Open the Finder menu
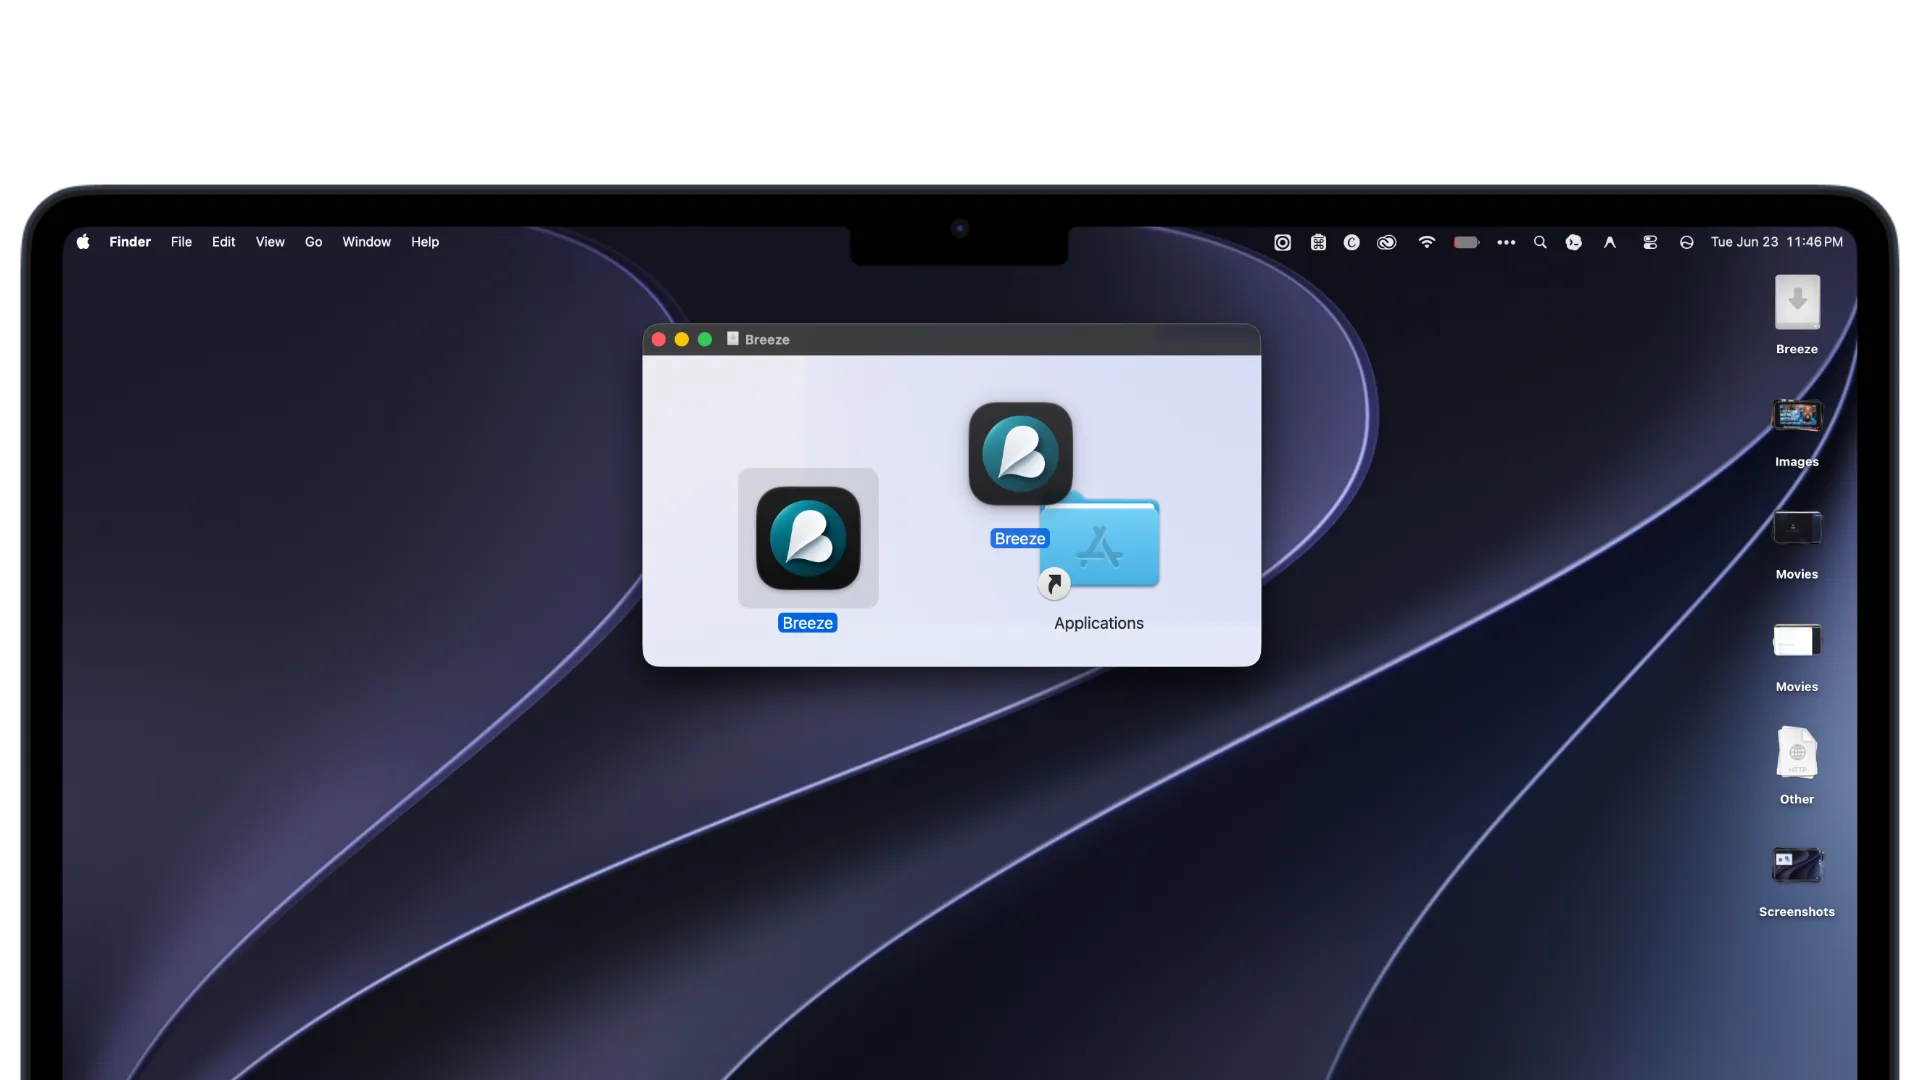 click(130, 242)
